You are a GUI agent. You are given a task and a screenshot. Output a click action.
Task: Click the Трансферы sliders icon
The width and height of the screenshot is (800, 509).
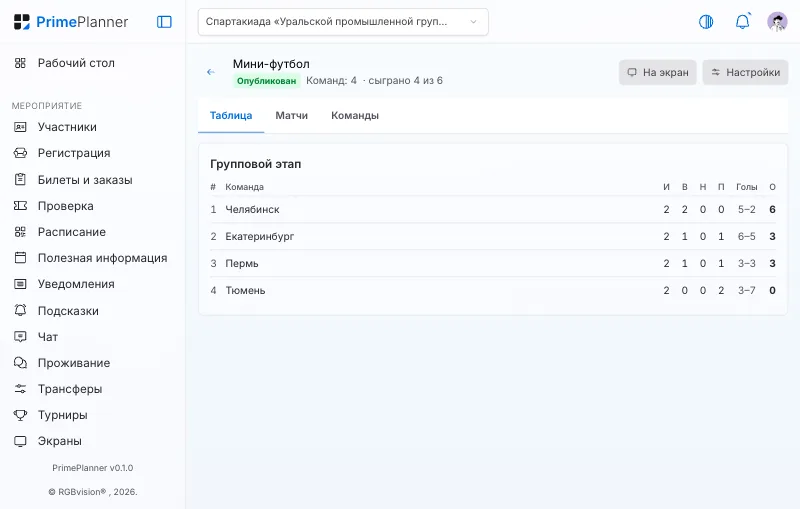point(20,389)
